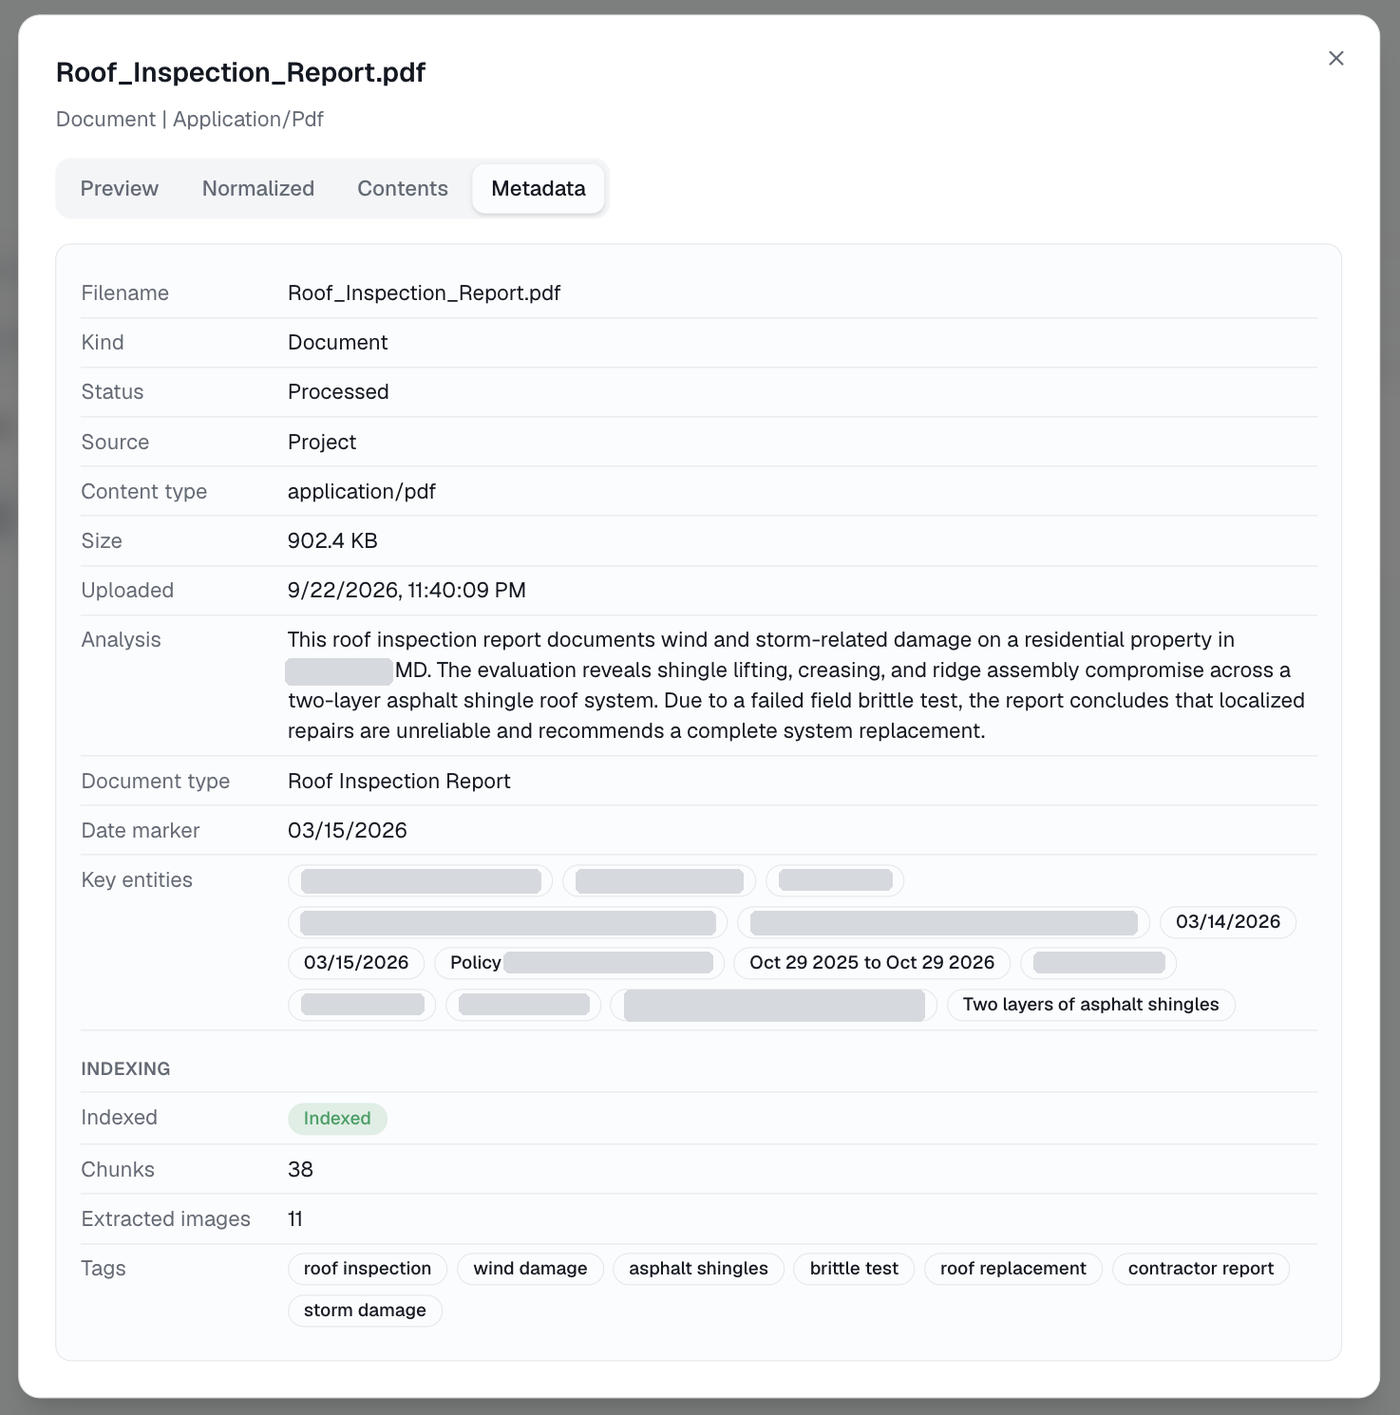This screenshot has width=1400, height=1415.
Task: Click the Policy key entity chip
Action: [x=581, y=962]
